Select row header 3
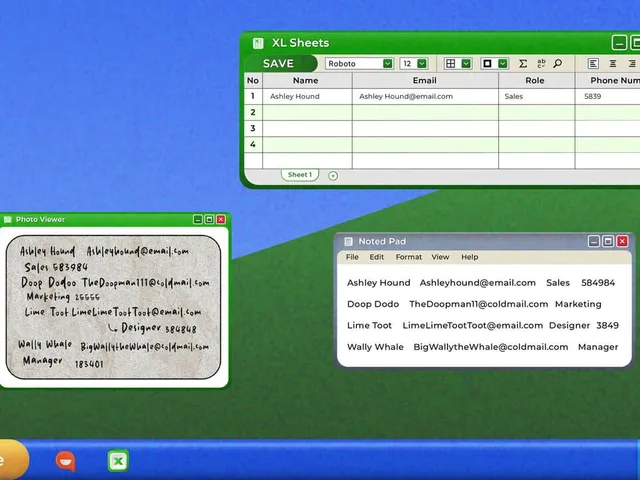 tap(253, 128)
